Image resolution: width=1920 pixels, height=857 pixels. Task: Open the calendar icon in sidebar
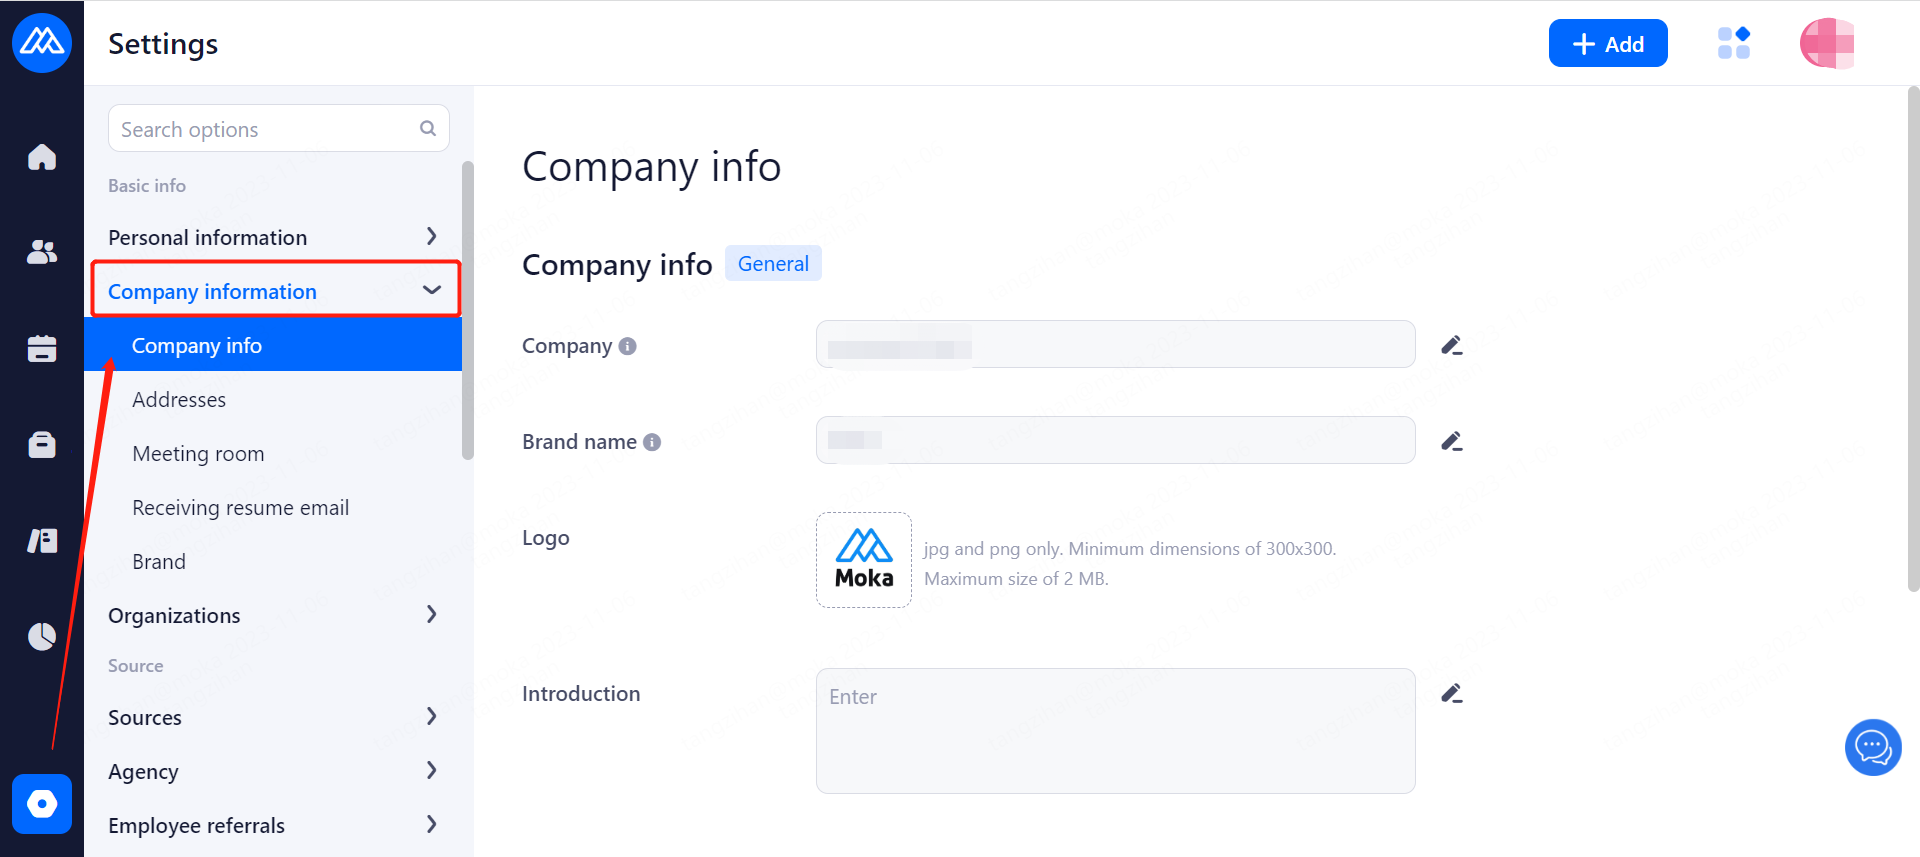tap(42, 348)
